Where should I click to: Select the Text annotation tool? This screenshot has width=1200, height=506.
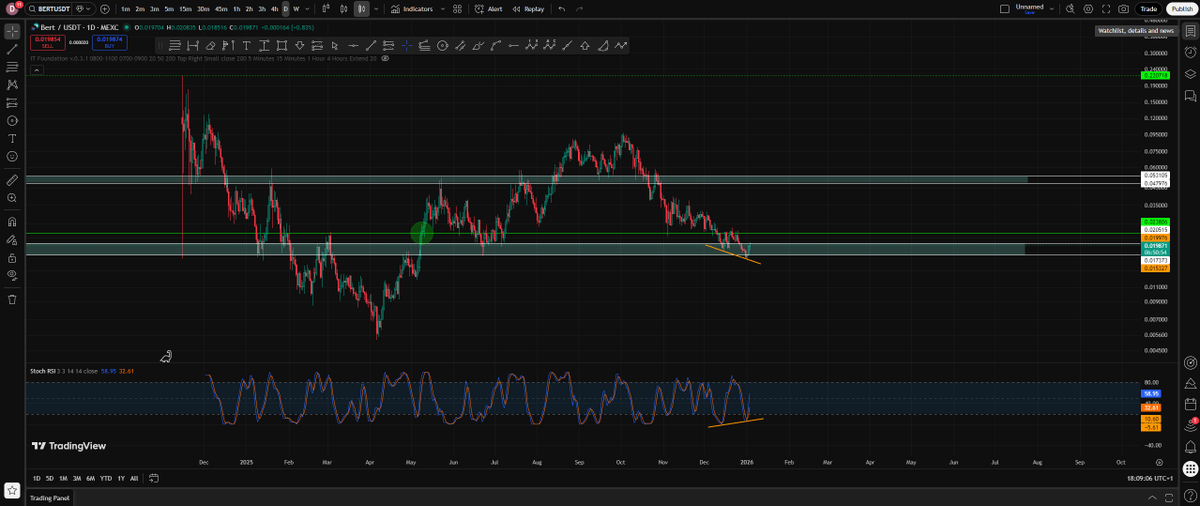pos(12,139)
